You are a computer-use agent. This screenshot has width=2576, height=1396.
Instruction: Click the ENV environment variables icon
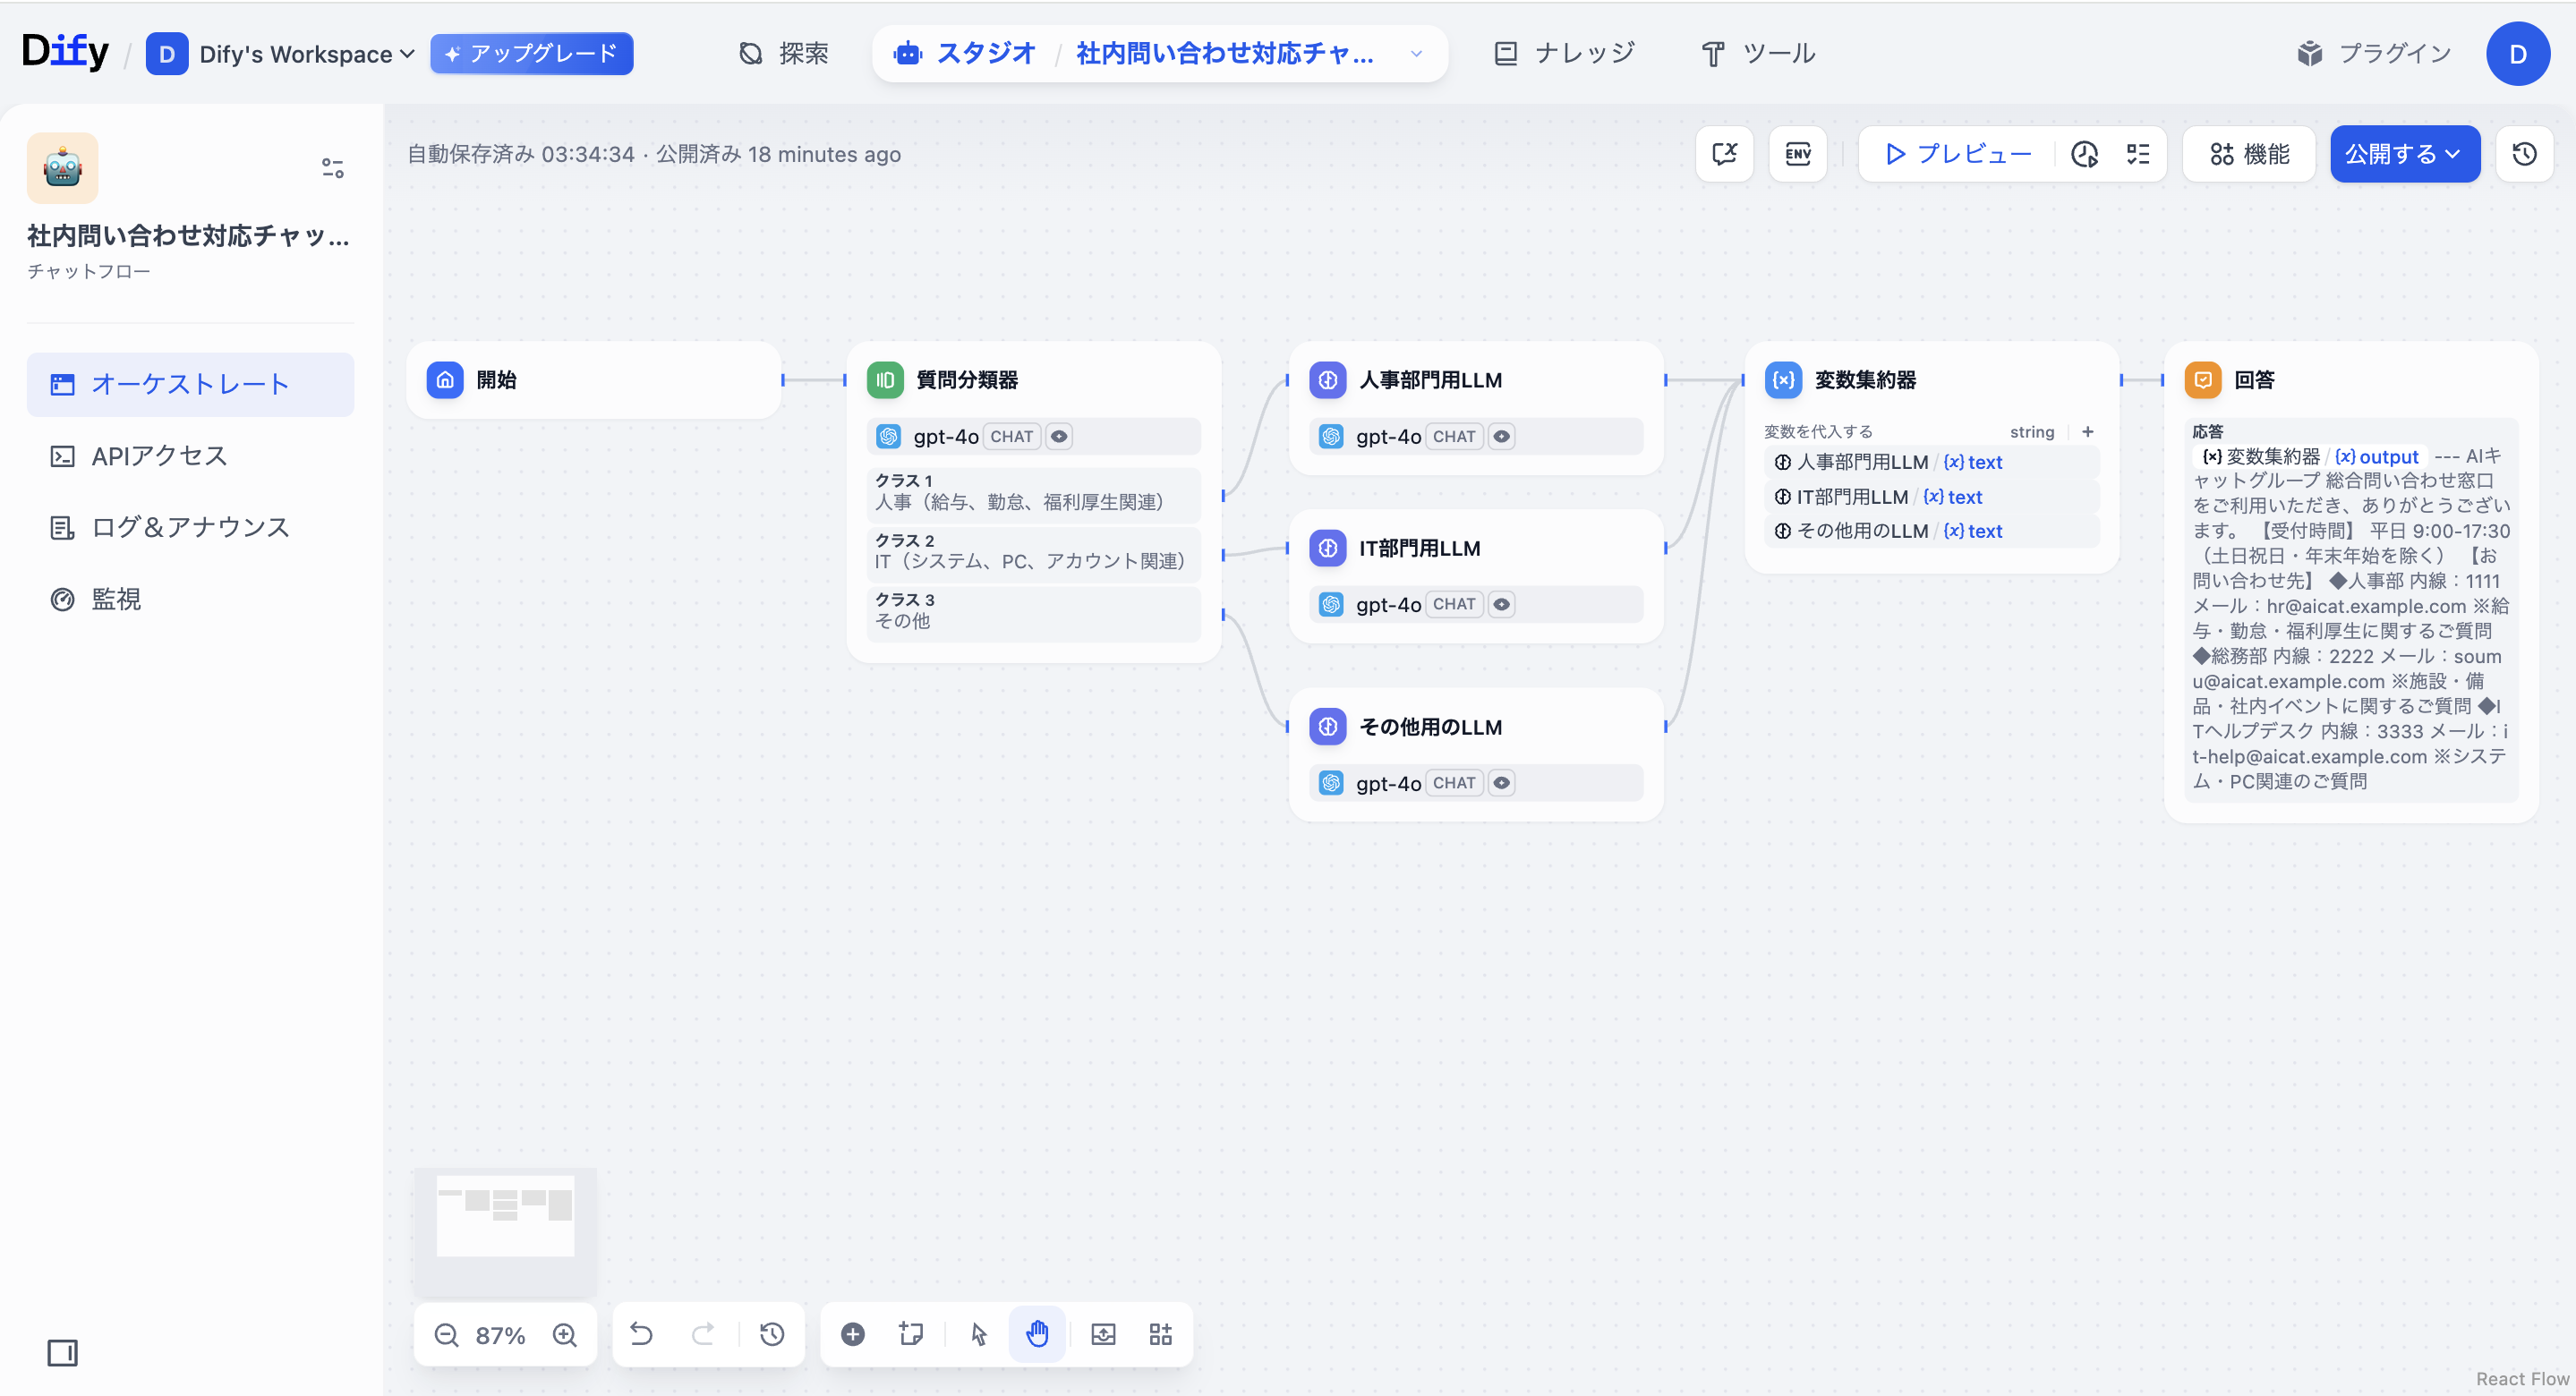(x=1797, y=154)
